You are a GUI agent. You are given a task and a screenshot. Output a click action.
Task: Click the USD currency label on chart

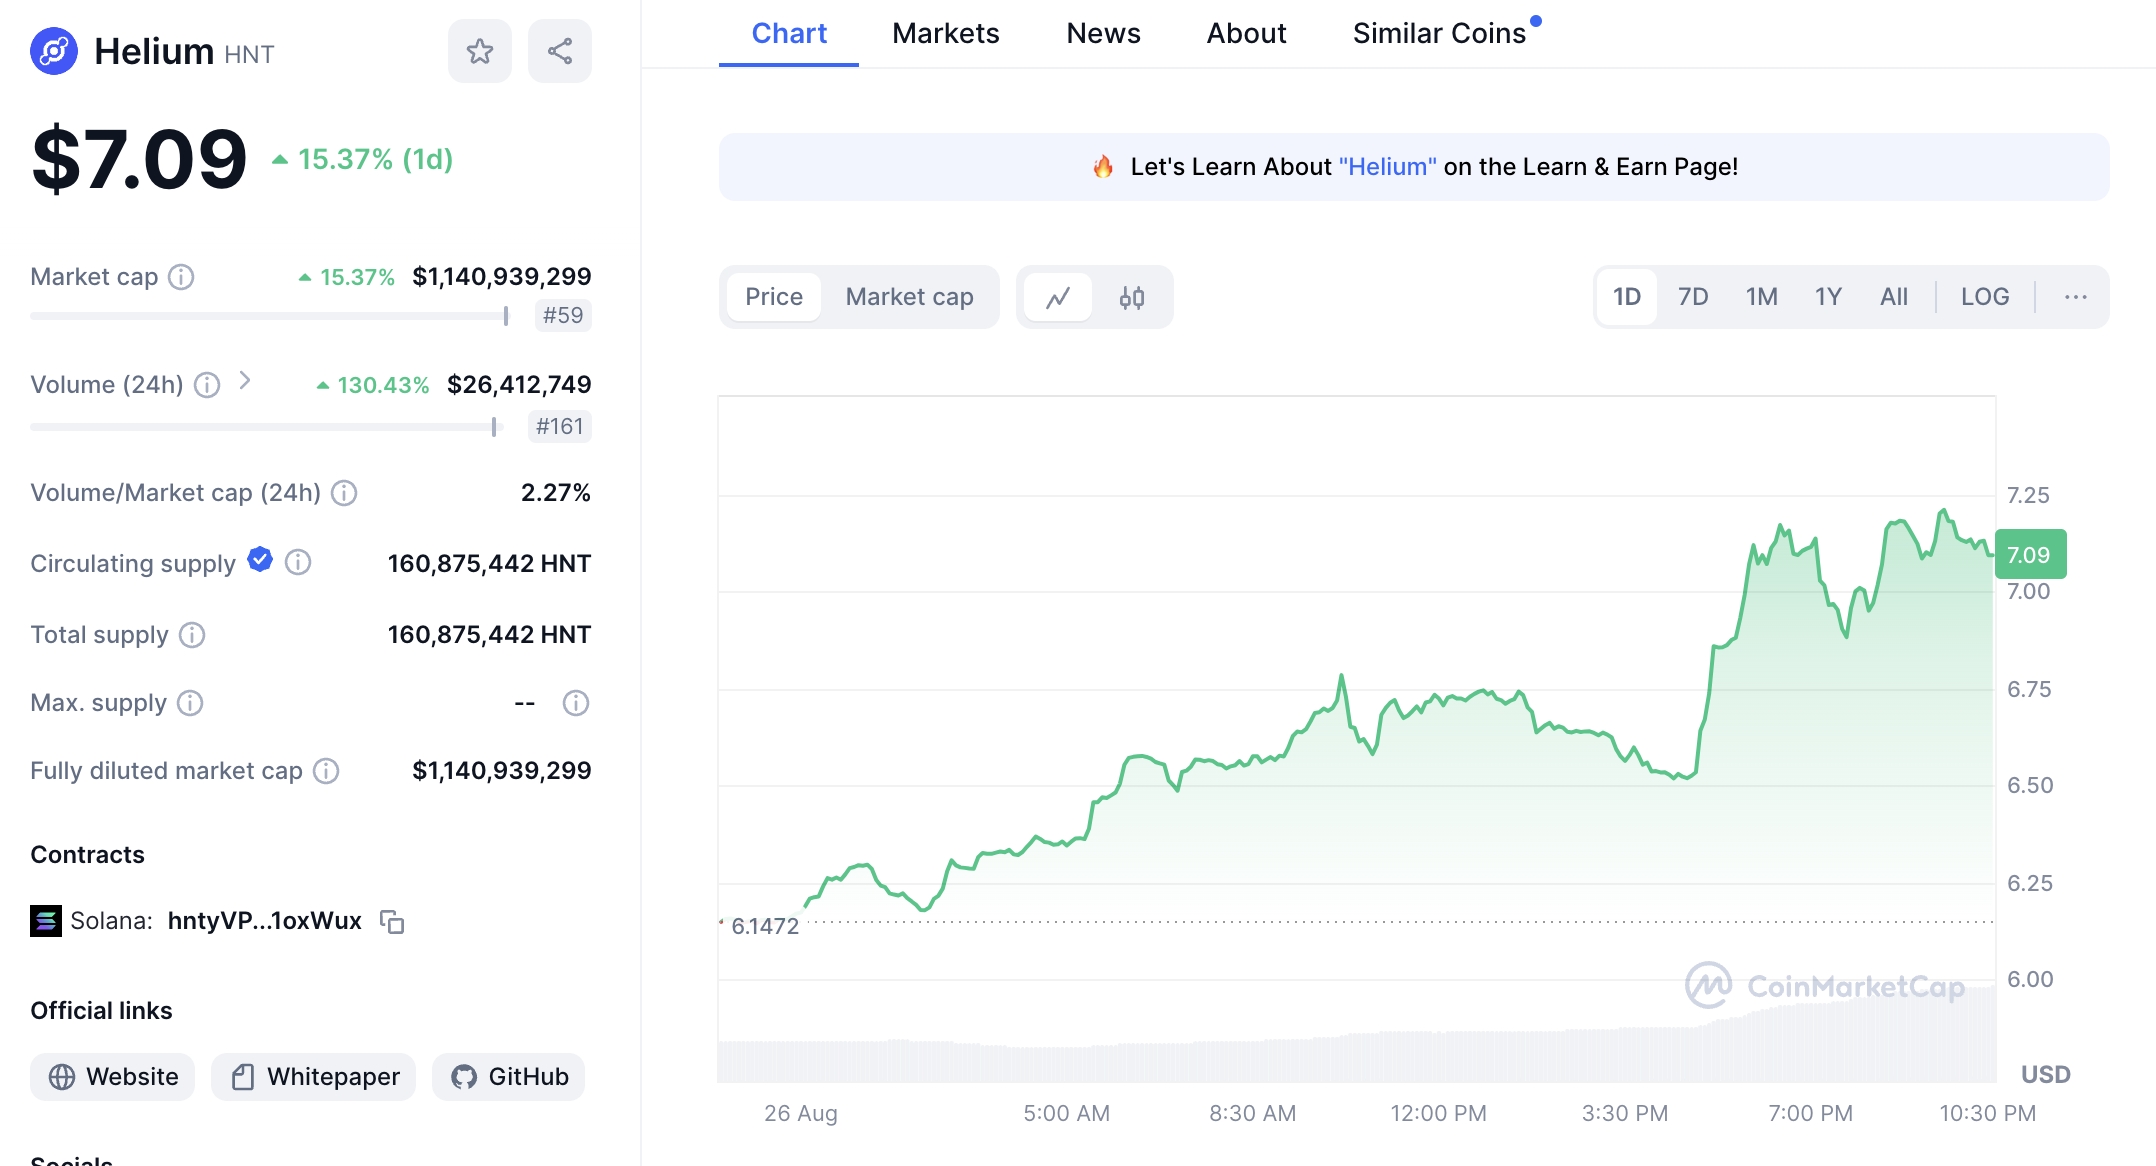coord(2045,1075)
